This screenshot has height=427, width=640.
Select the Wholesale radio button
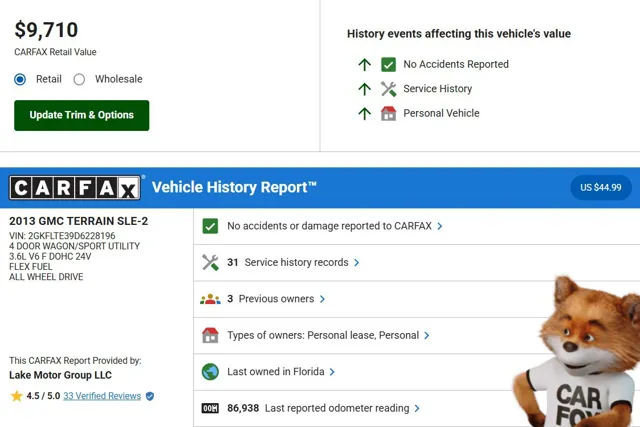pyautogui.click(x=79, y=80)
